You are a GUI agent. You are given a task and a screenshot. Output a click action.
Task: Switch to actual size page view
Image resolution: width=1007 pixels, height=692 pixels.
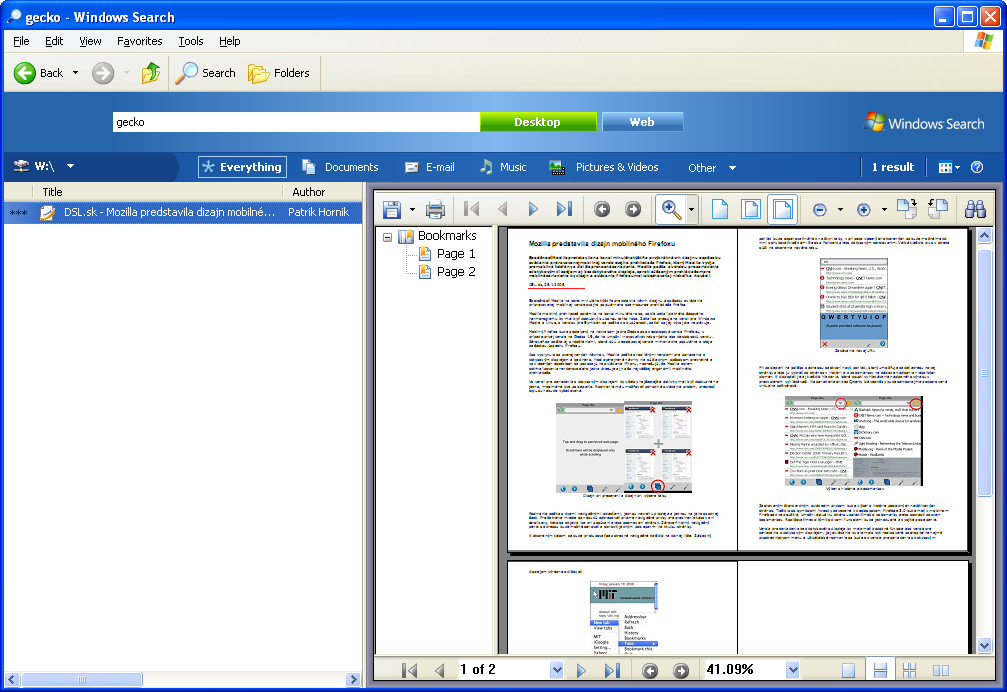click(x=720, y=209)
